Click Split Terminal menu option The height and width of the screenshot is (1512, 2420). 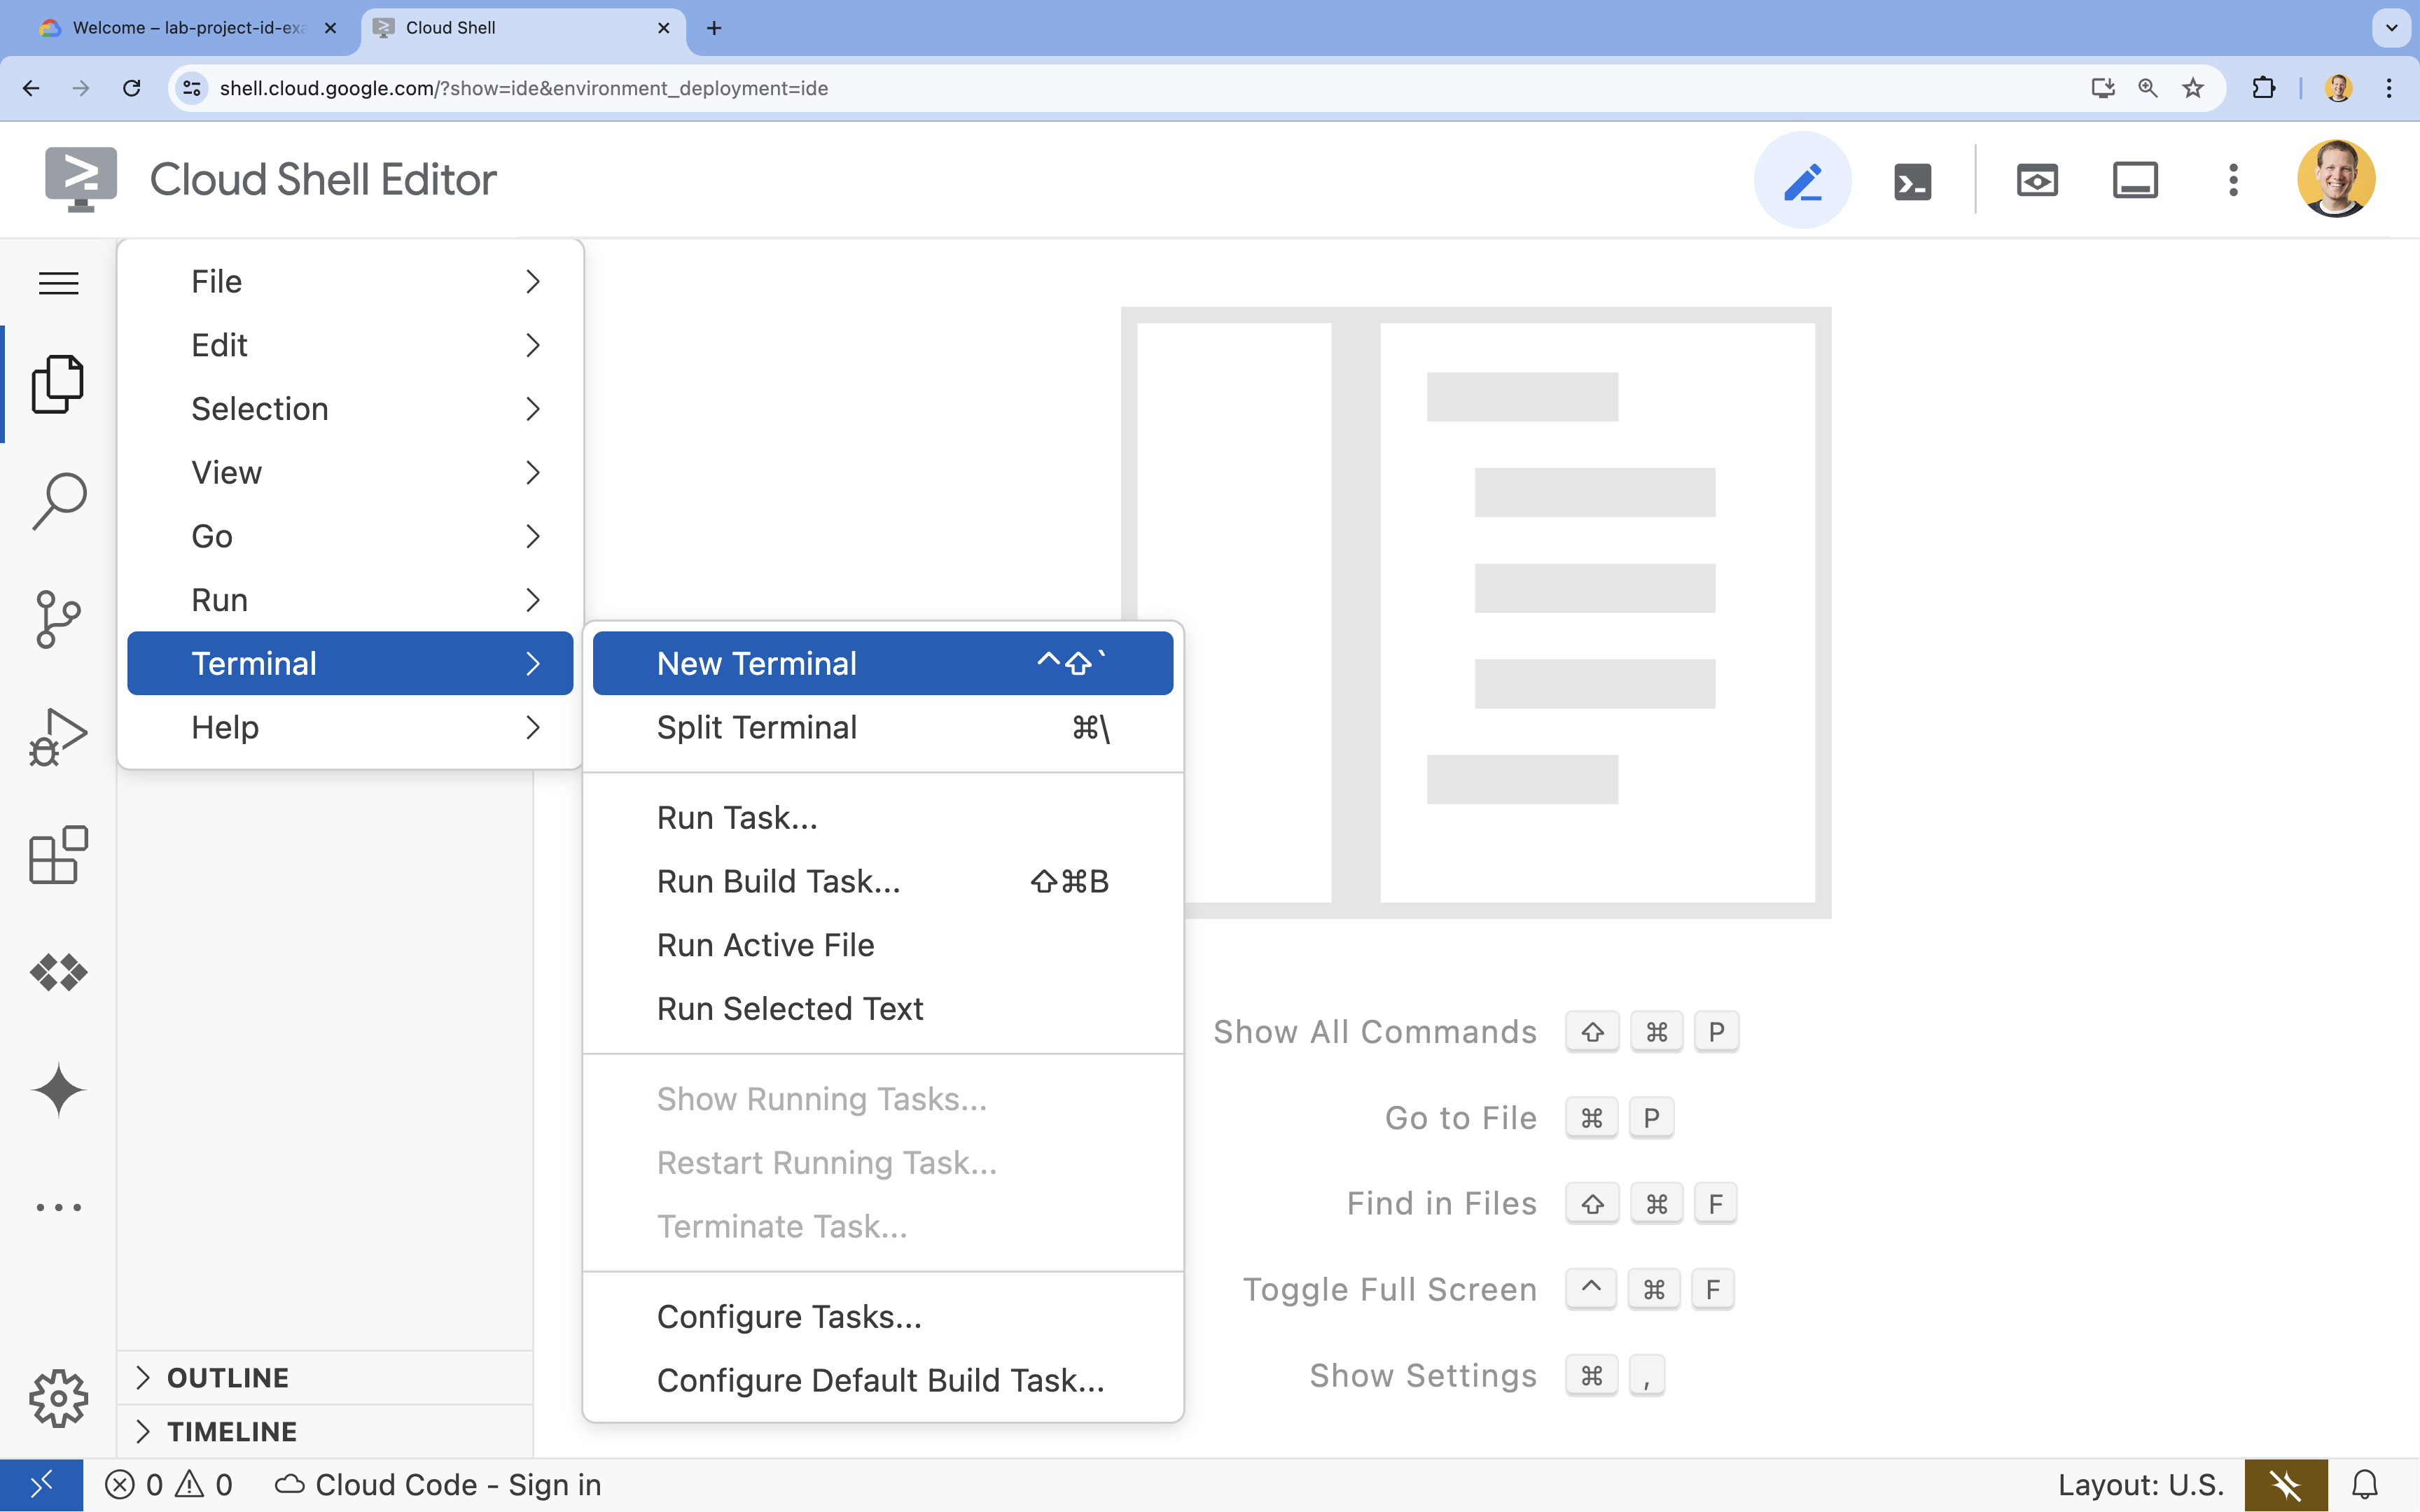(758, 728)
